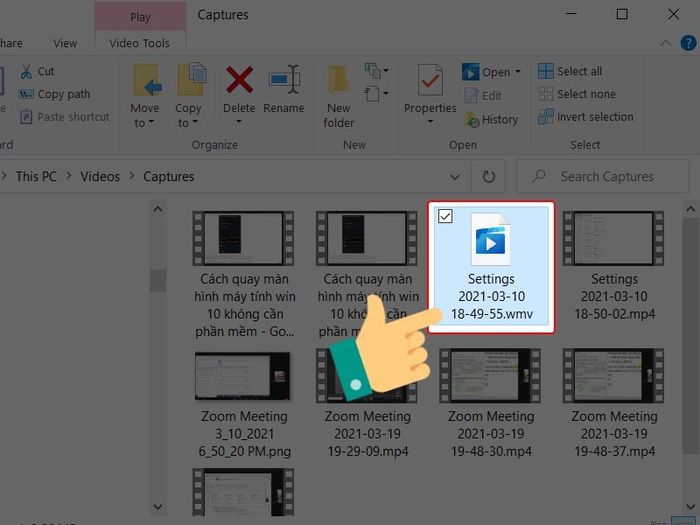
Task: Click the navigation pane scroll up arrow
Action: click(158, 209)
